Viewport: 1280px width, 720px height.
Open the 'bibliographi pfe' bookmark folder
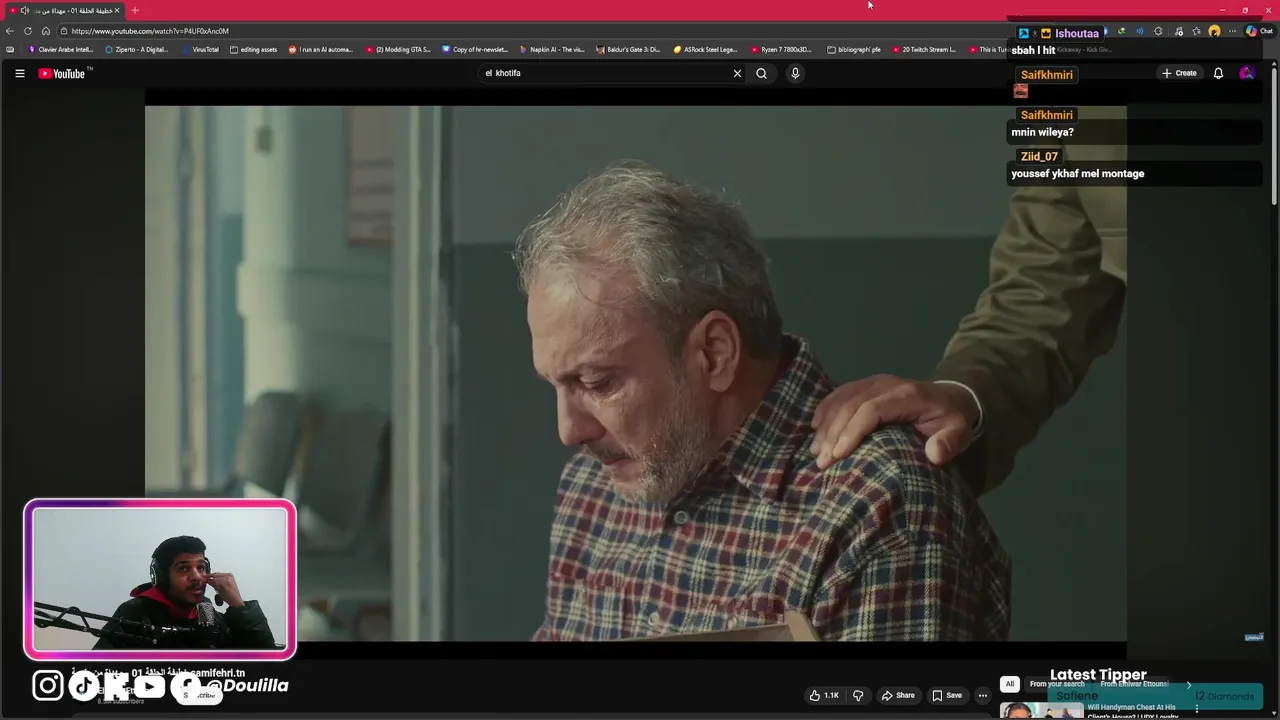pyautogui.click(x=855, y=49)
